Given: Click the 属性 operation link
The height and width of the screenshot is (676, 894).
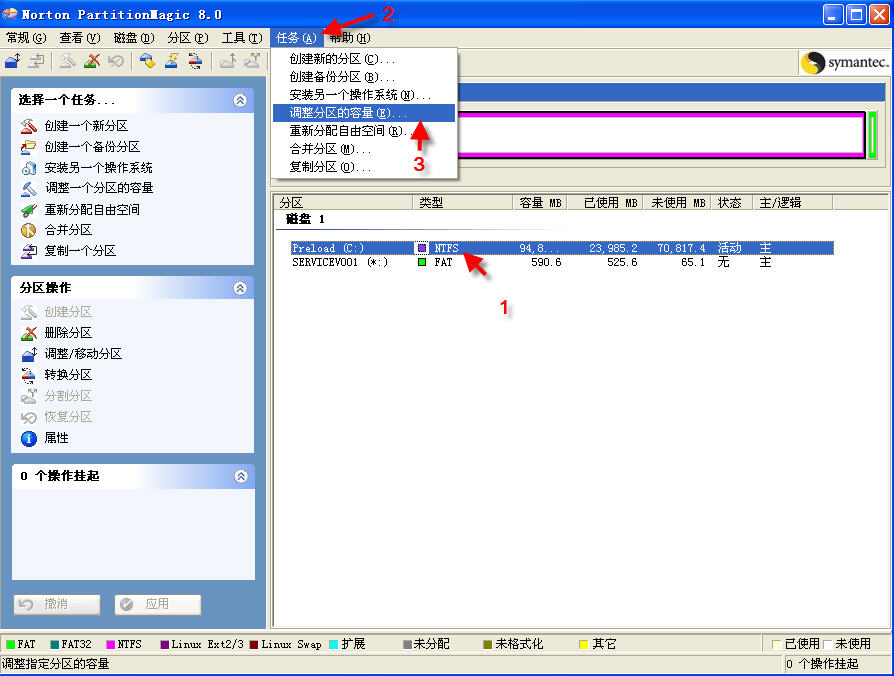Looking at the screenshot, I should (56, 438).
